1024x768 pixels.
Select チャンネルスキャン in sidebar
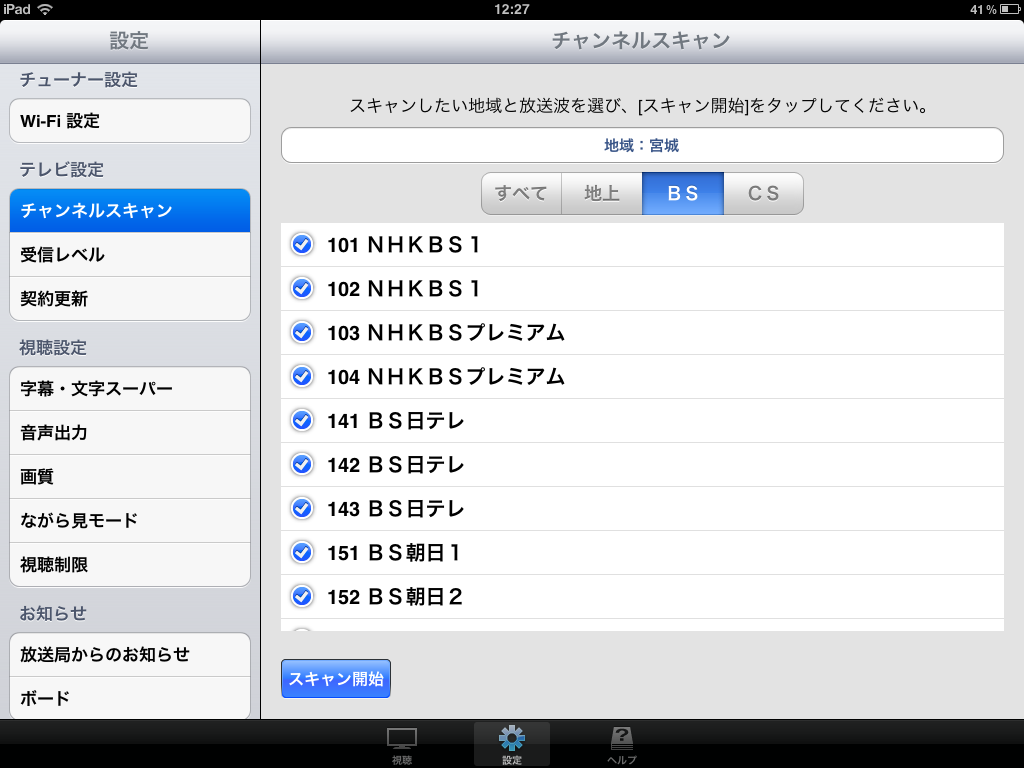coord(130,210)
